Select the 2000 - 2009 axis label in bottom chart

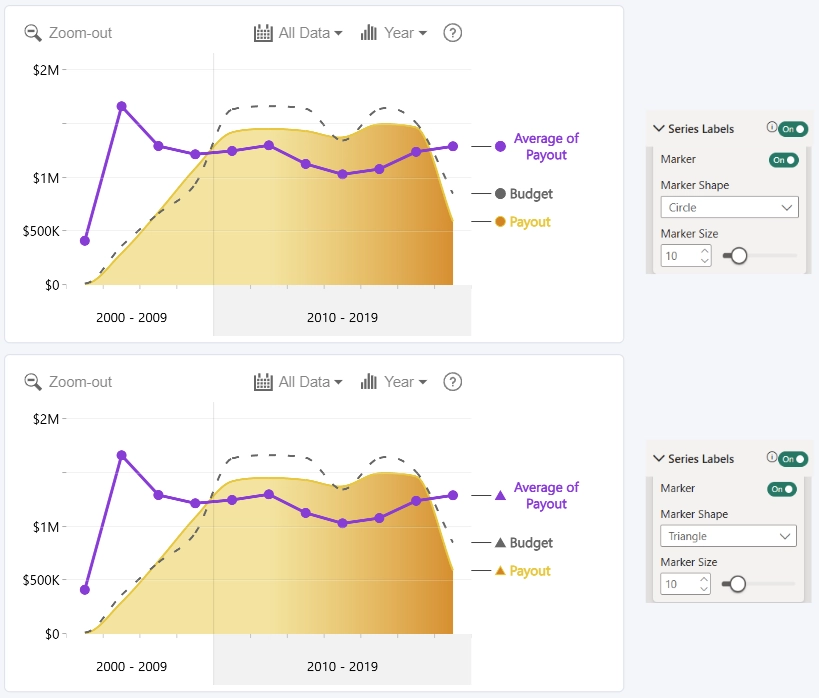tap(132, 667)
